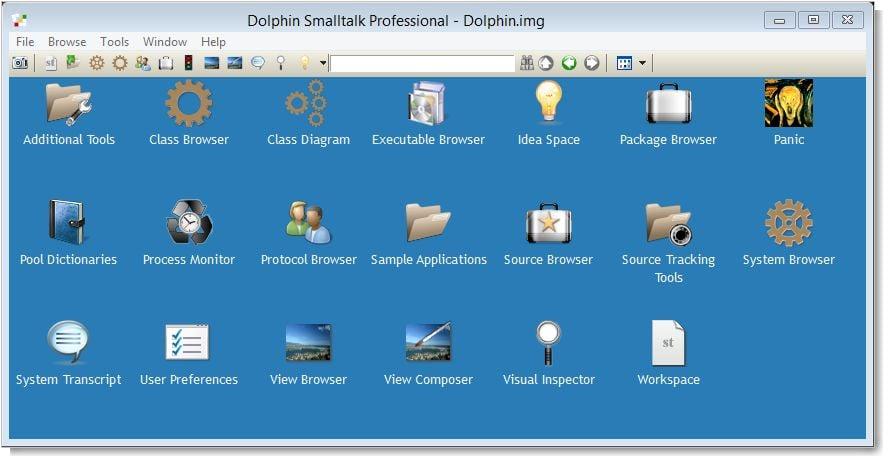Launch the Panic scream icon

(788, 103)
